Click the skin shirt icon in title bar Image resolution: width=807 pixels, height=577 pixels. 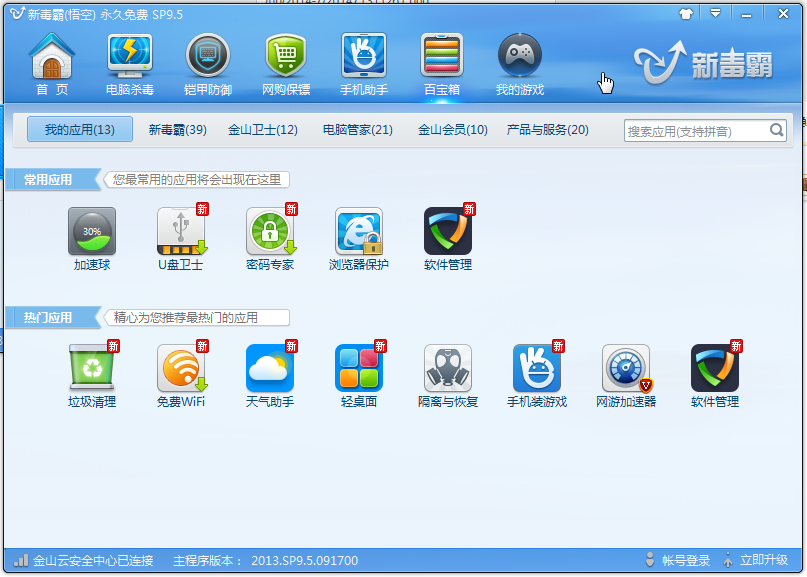(x=686, y=14)
